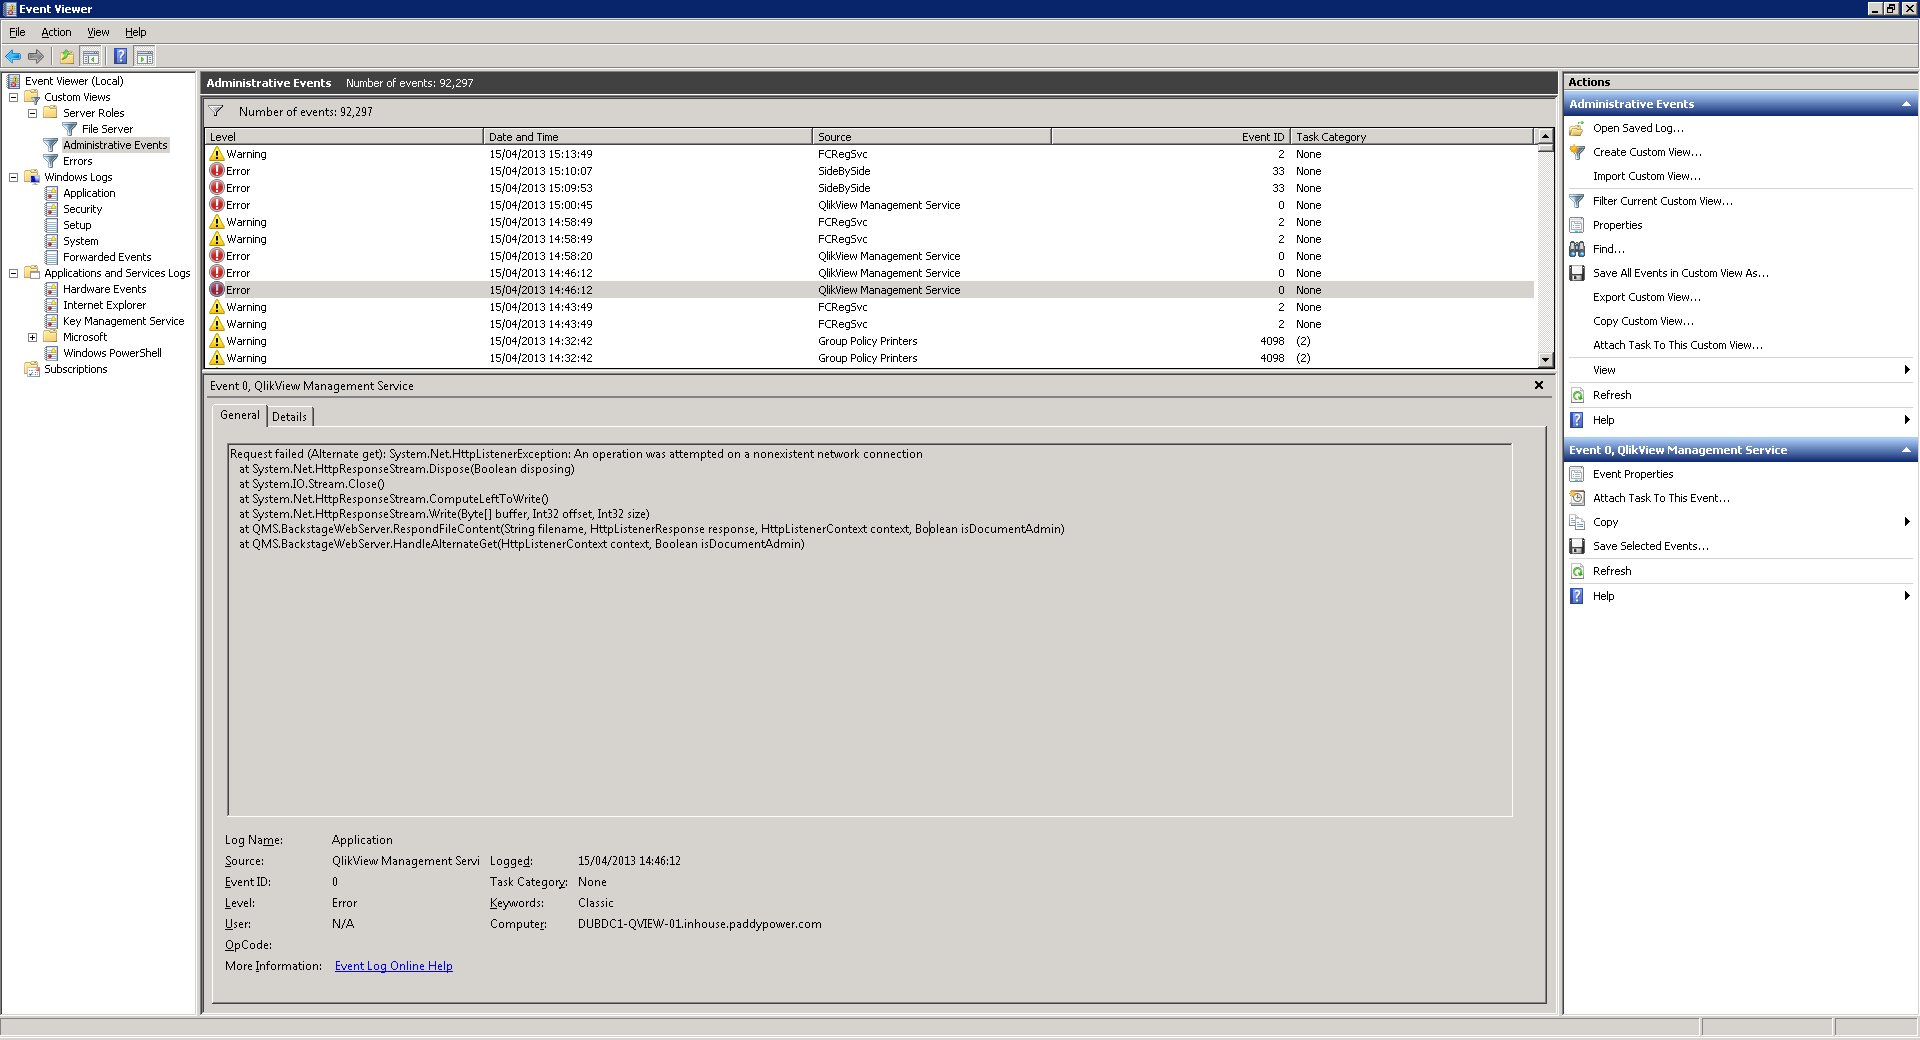Click events list scrollbar up arrow
This screenshot has width=1920, height=1040.
pyautogui.click(x=1545, y=136)
